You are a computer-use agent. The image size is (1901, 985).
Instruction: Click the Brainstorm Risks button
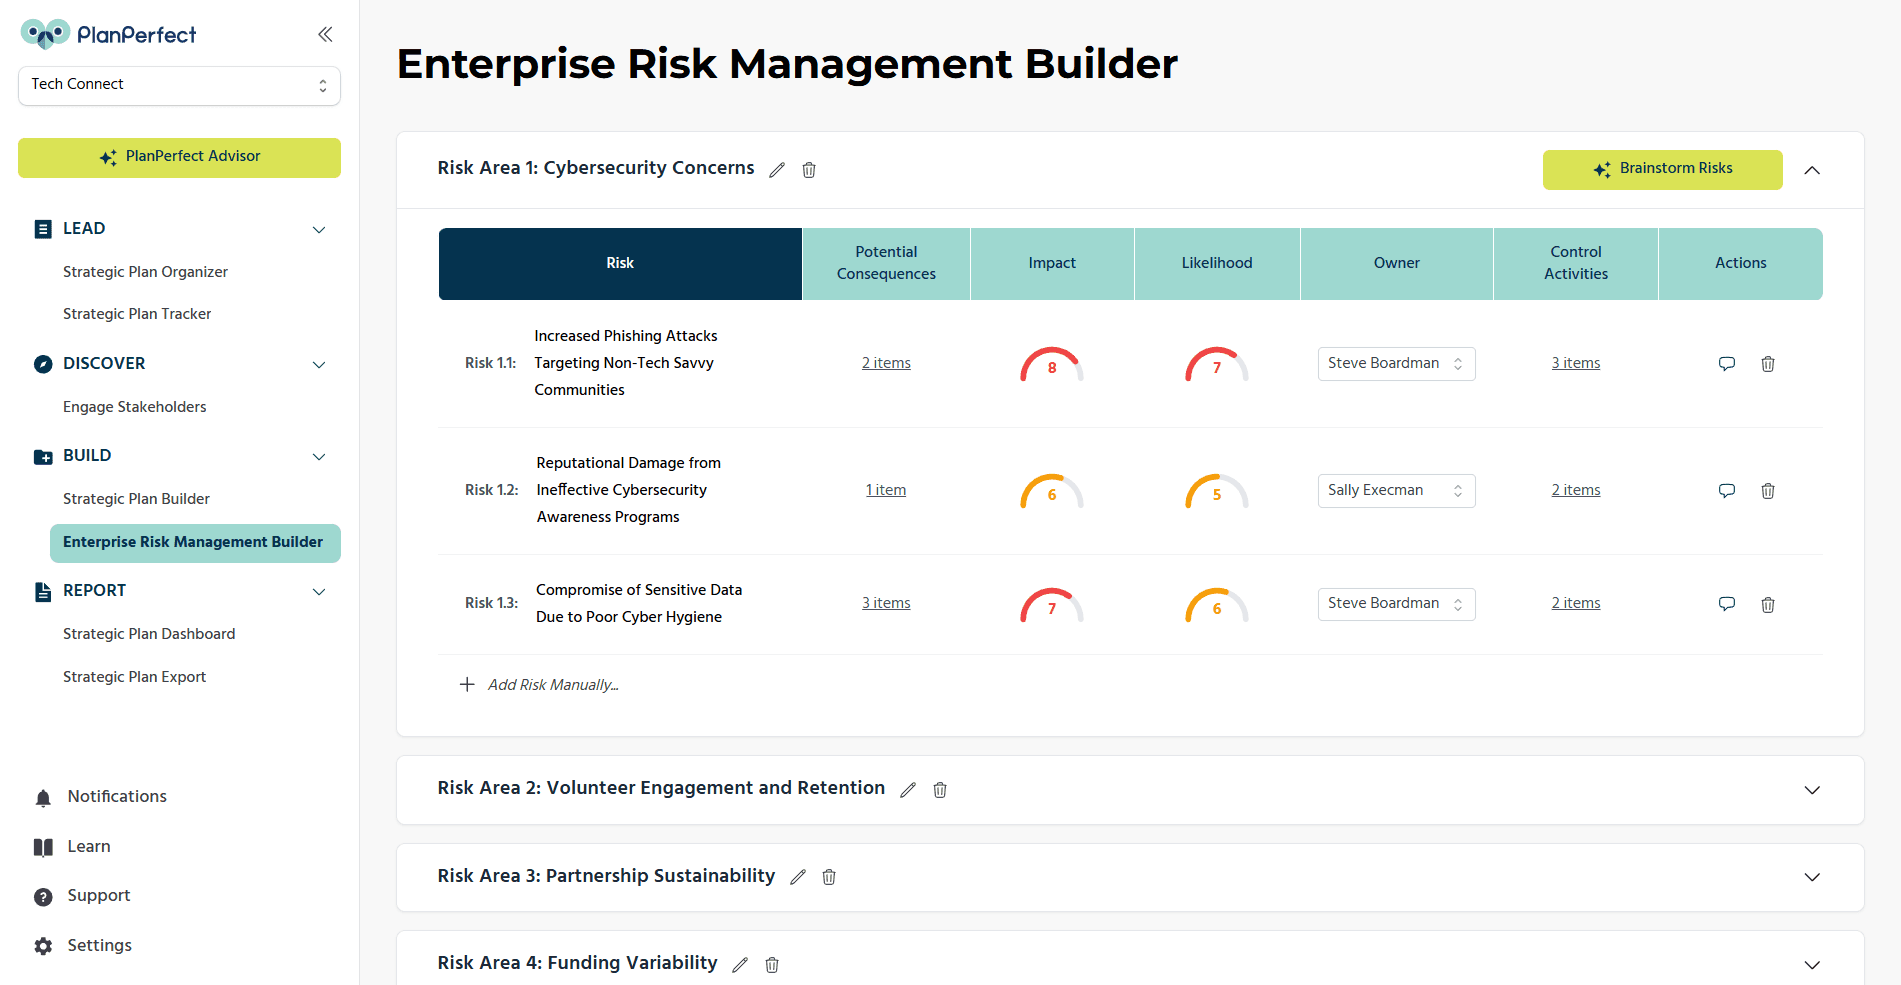[x=1662, y=169]
